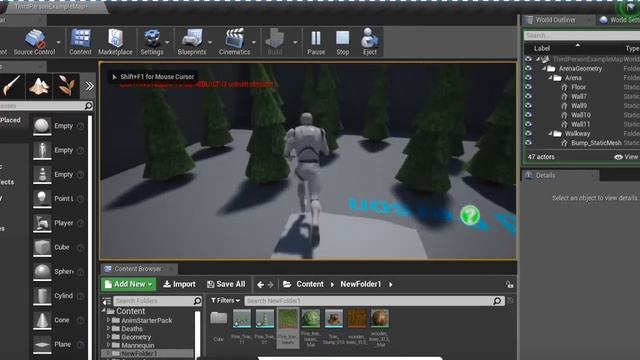
Task: Open the Content toolbar button
Action: 80,42
